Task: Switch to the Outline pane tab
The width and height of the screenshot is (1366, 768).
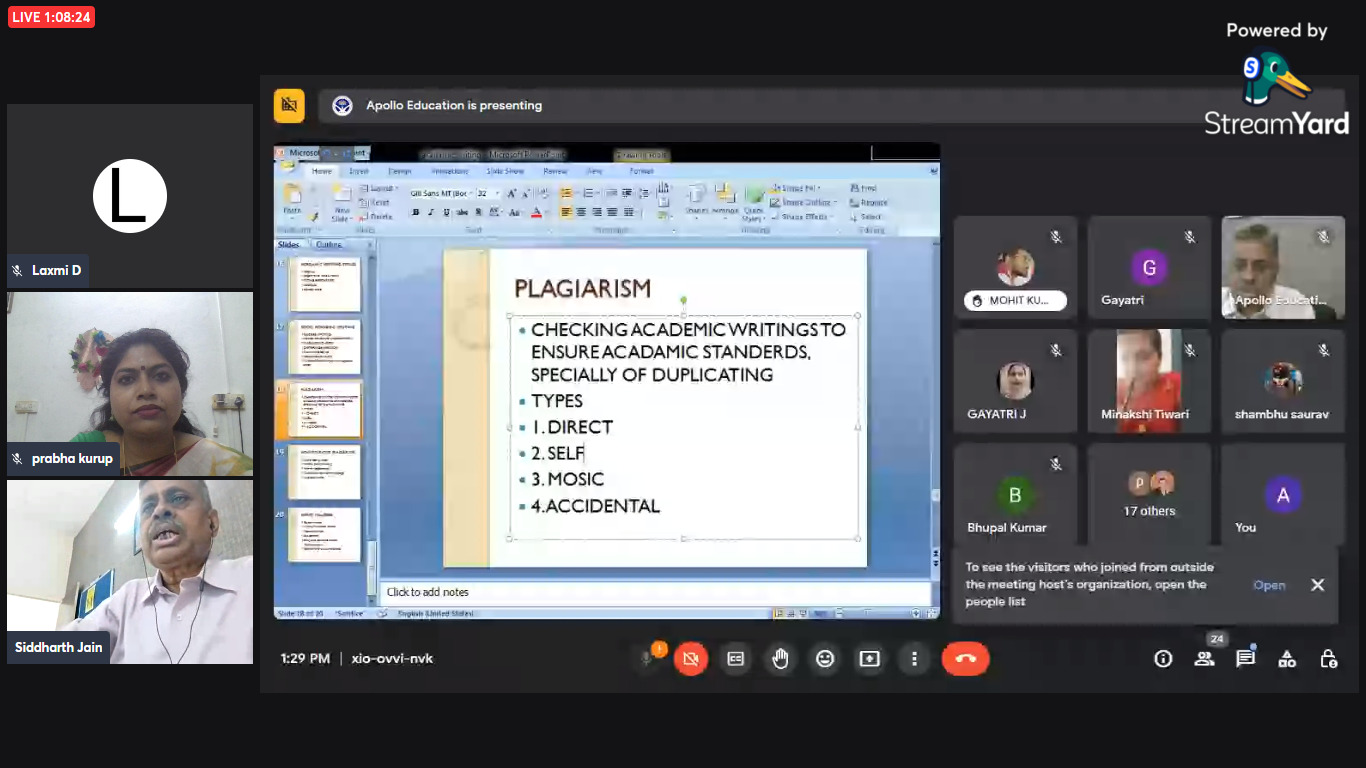Action: [329, 244]
